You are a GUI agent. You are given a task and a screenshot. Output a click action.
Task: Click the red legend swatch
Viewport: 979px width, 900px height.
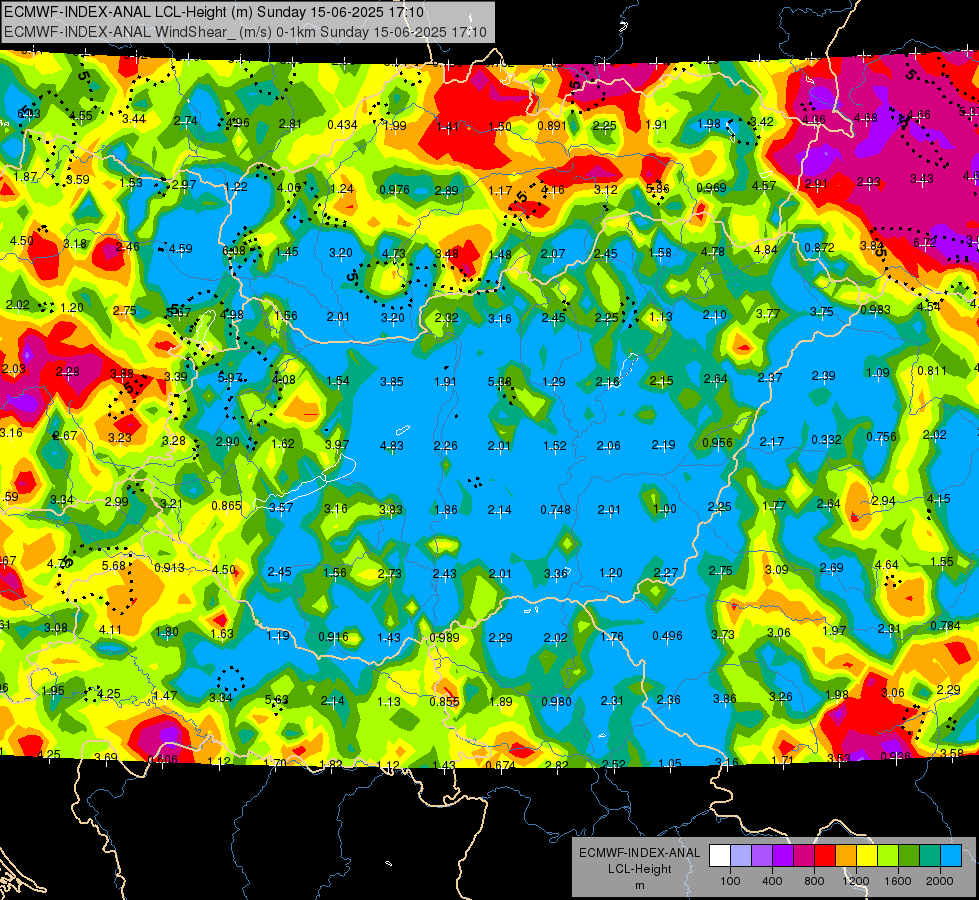pos(825,856)
